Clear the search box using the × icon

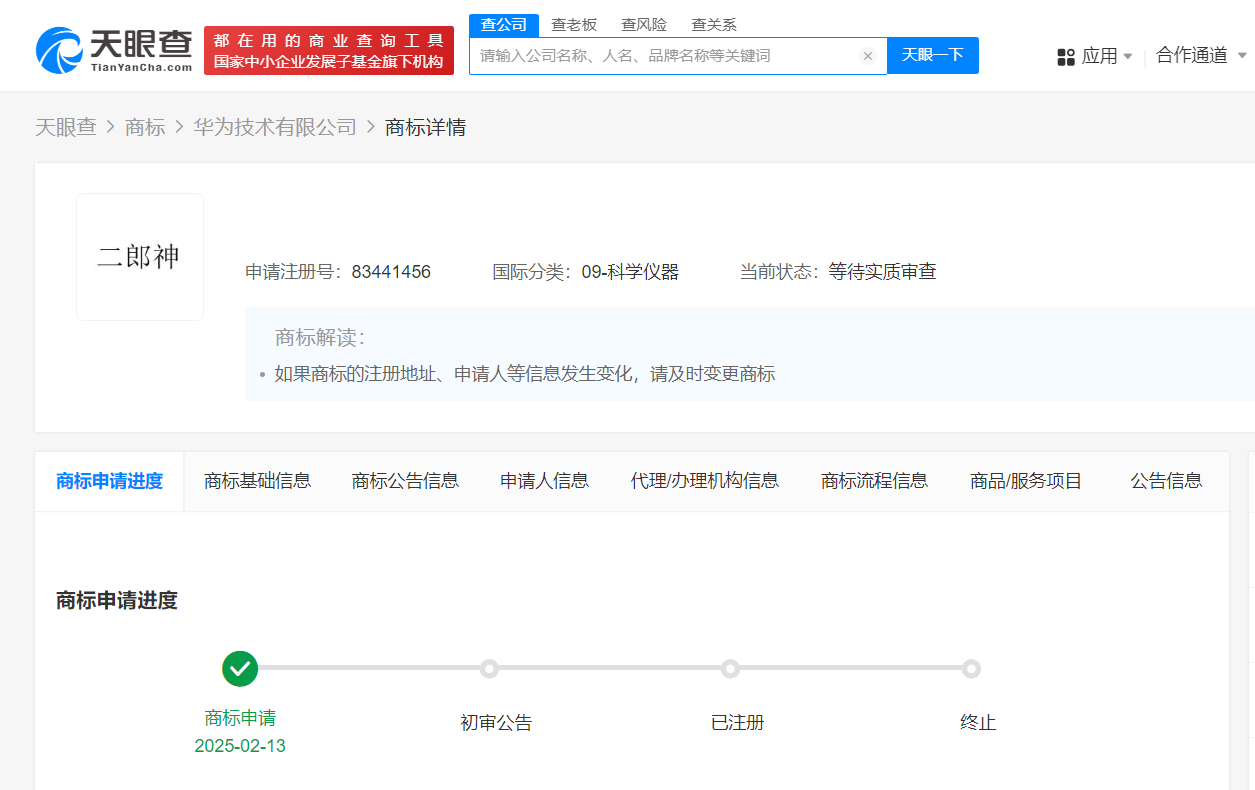tap(868, 56)
